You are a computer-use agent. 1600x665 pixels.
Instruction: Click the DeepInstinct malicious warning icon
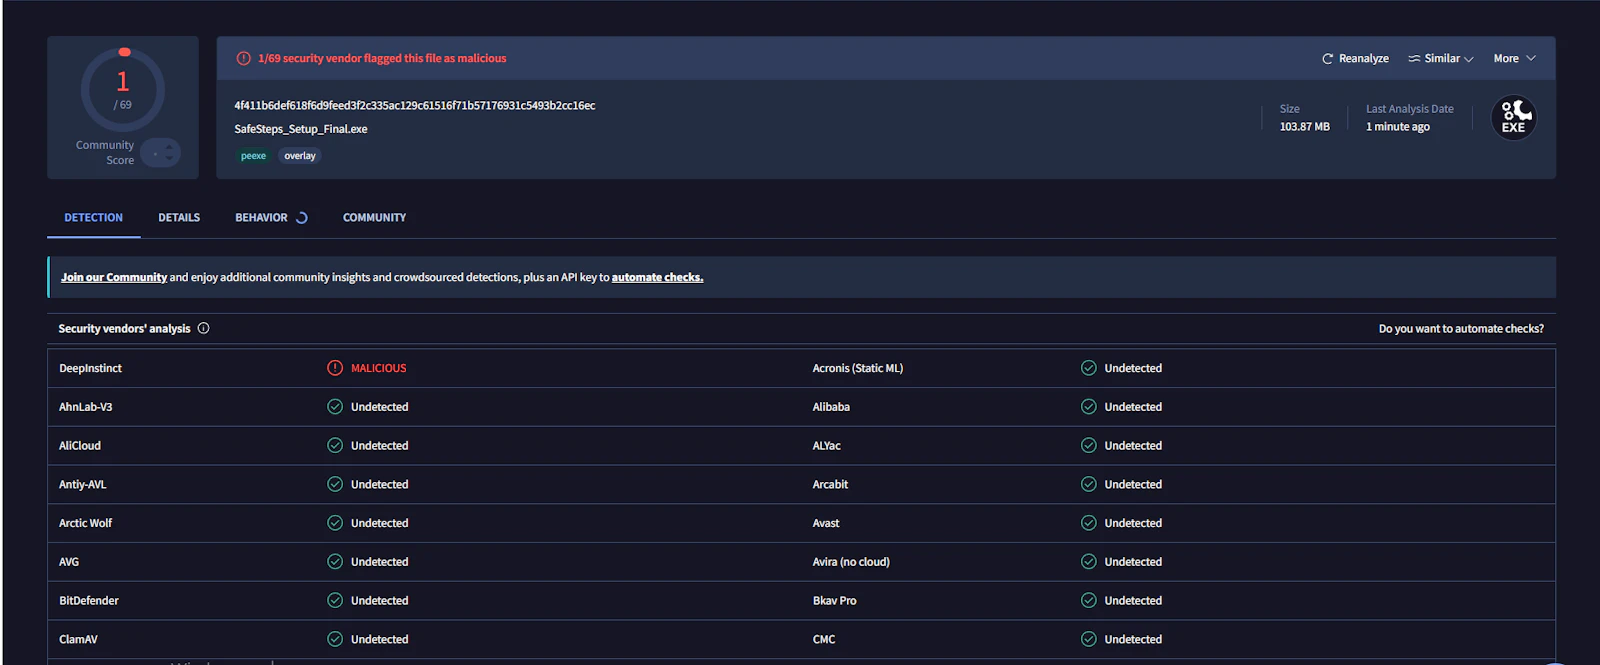335,368
